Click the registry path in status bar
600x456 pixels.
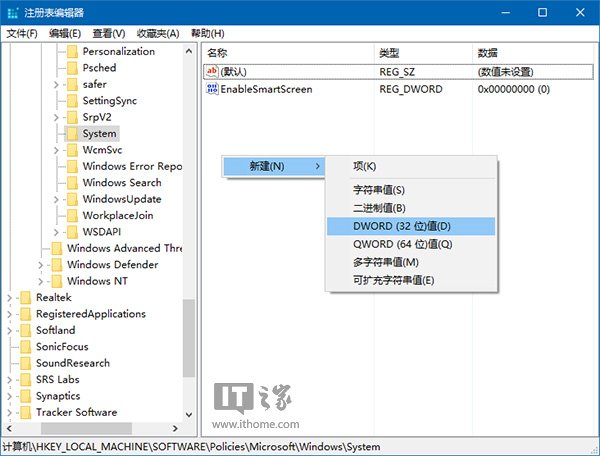(191, 447)
